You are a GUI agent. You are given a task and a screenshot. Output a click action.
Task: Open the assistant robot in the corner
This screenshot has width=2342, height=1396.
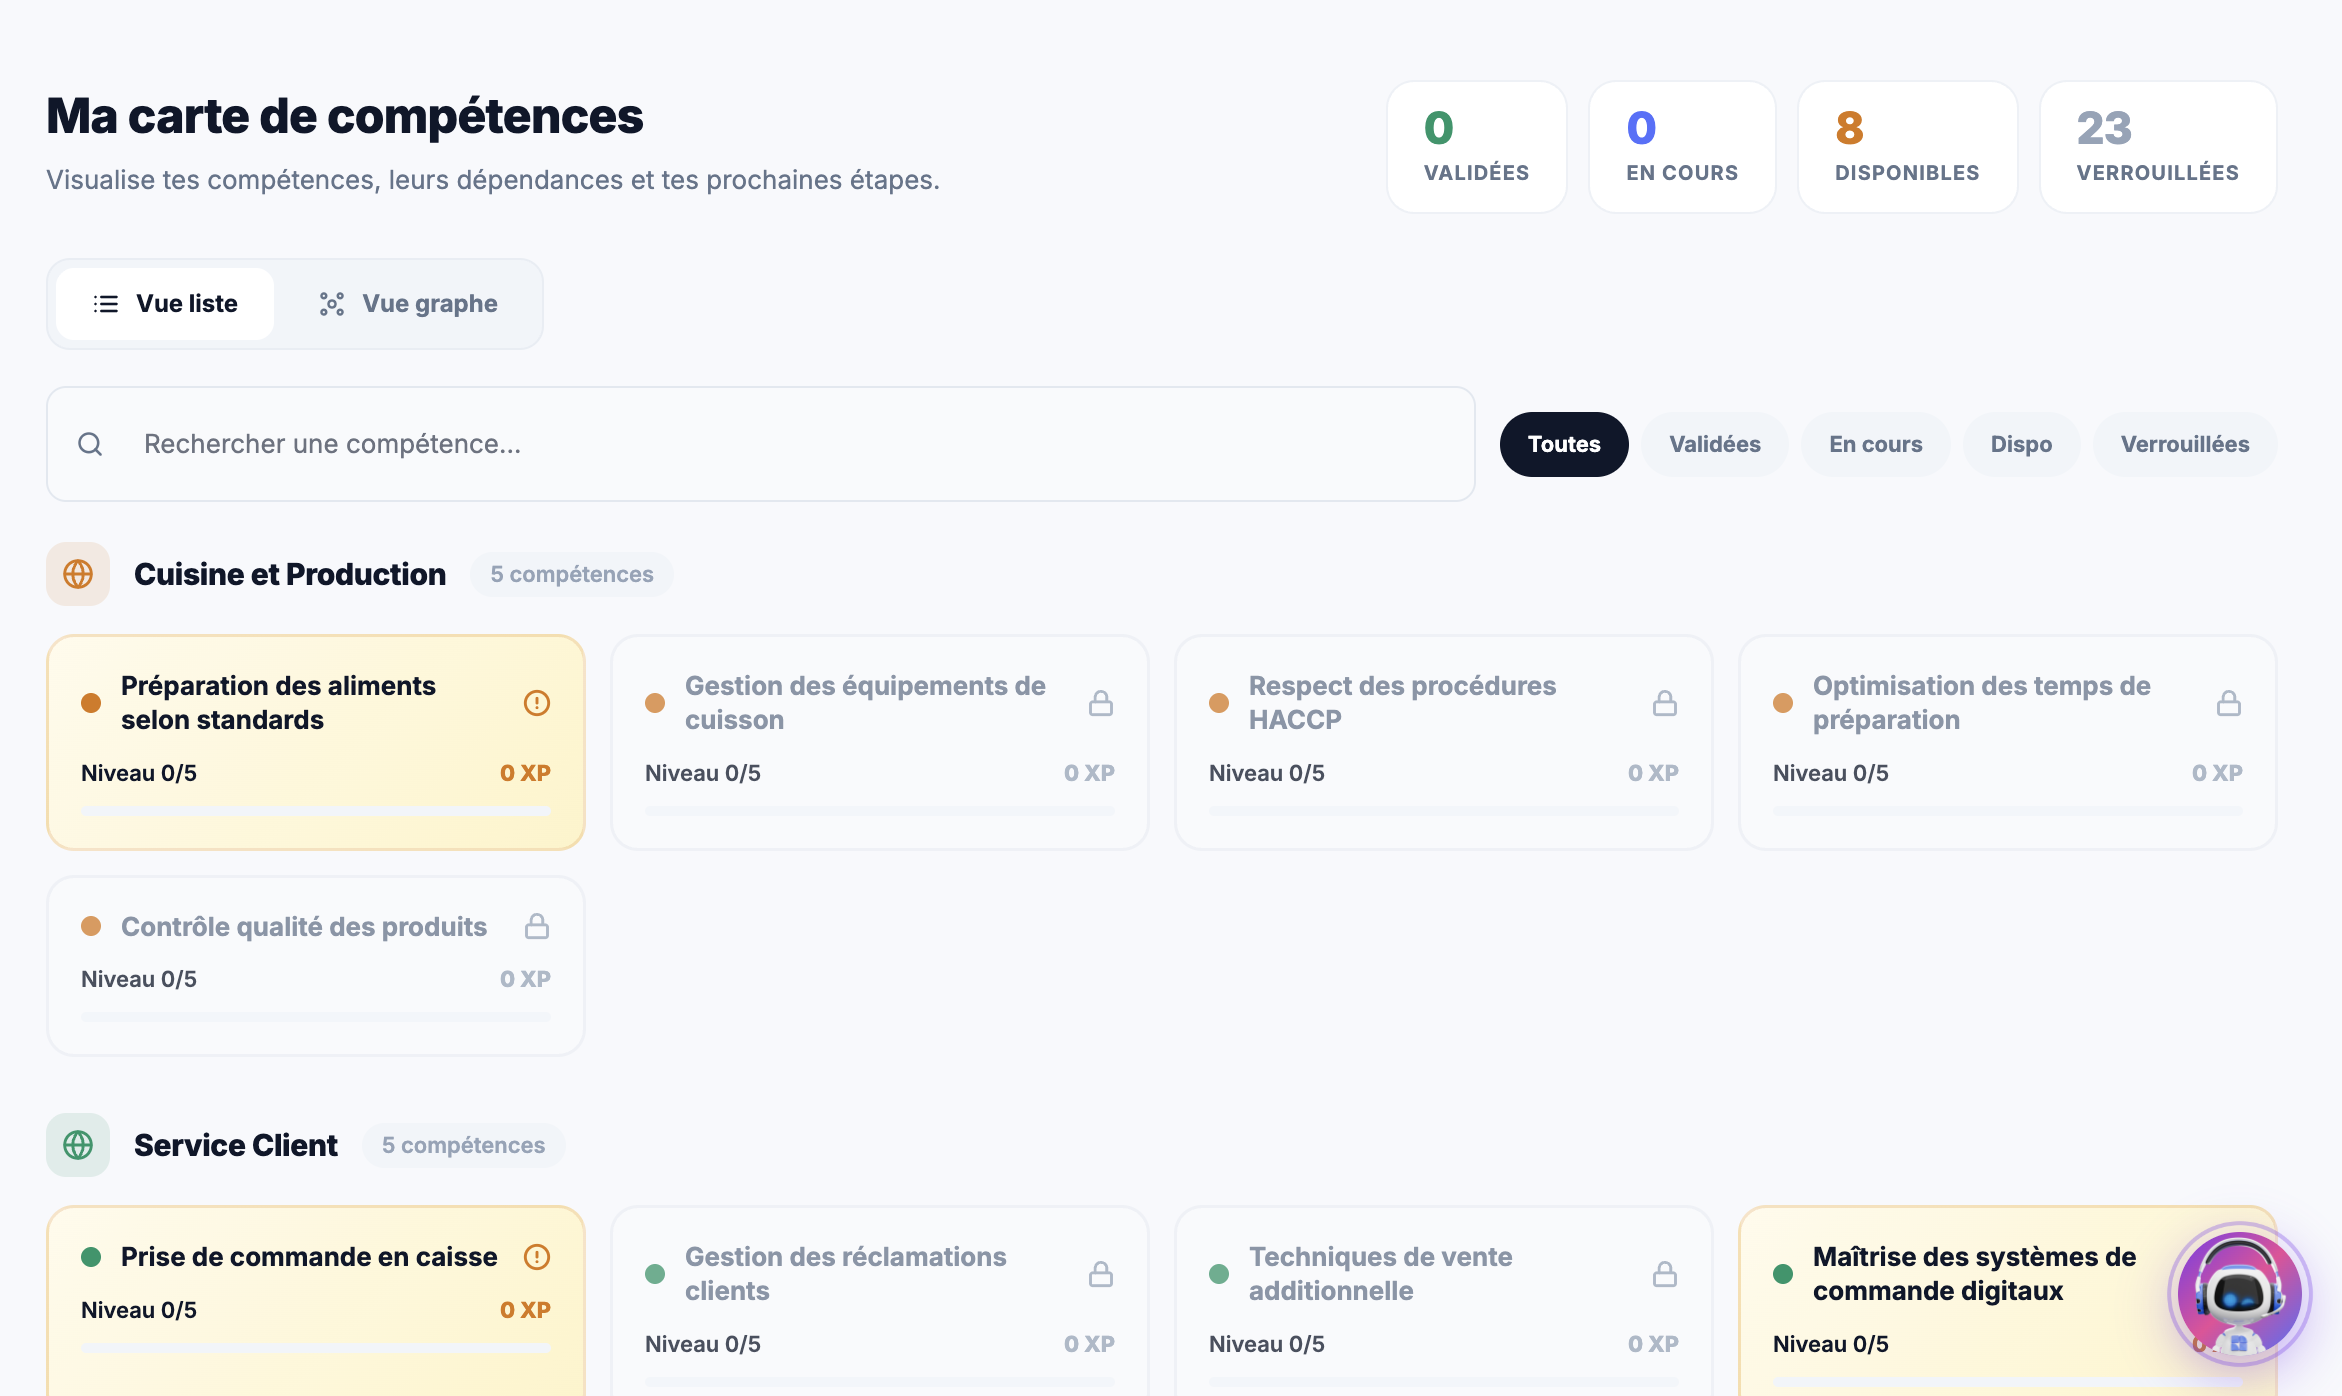pos(2244,1292)
